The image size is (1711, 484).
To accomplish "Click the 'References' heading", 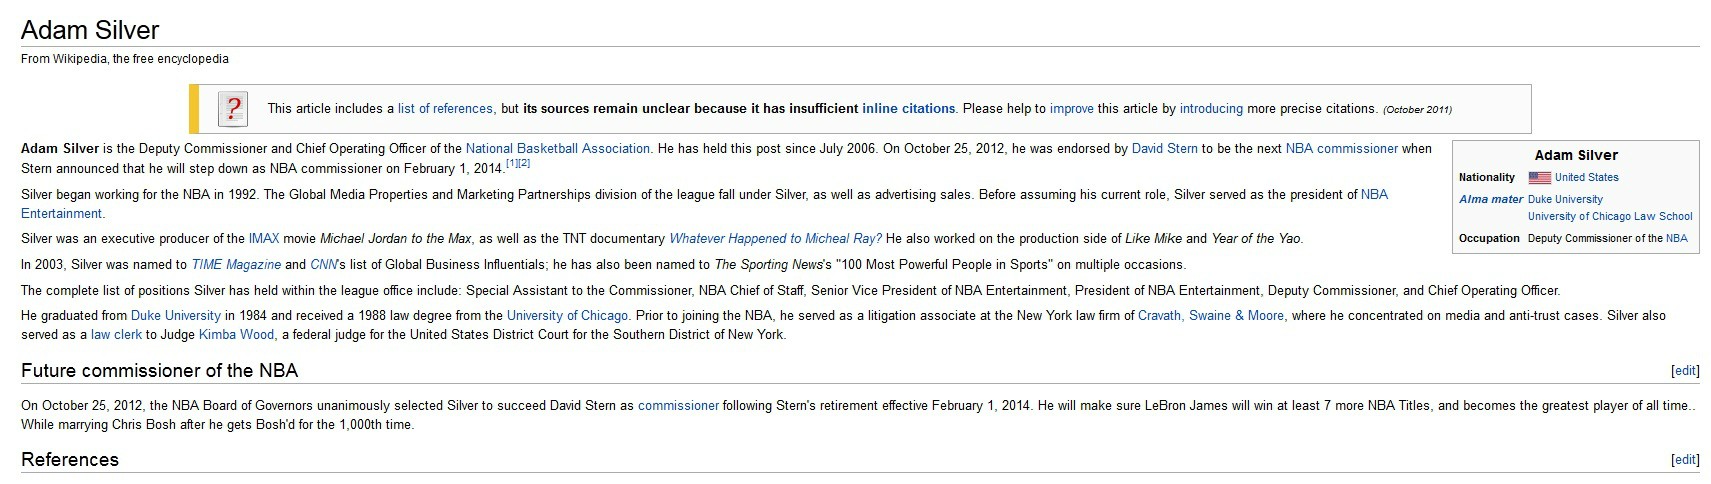I will 70,460.
